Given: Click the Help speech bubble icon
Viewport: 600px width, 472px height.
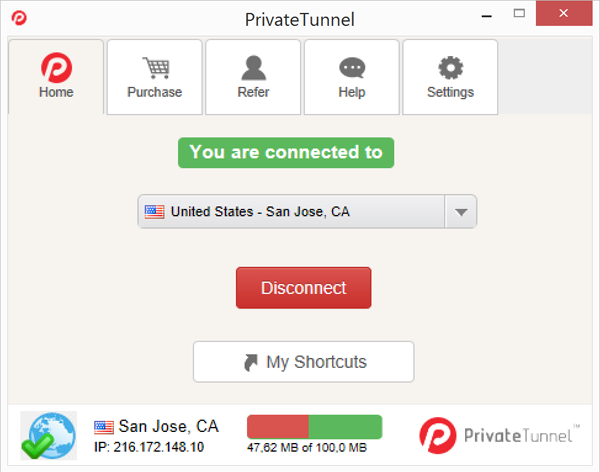Looking at the screenshot, I should [352, 67].
